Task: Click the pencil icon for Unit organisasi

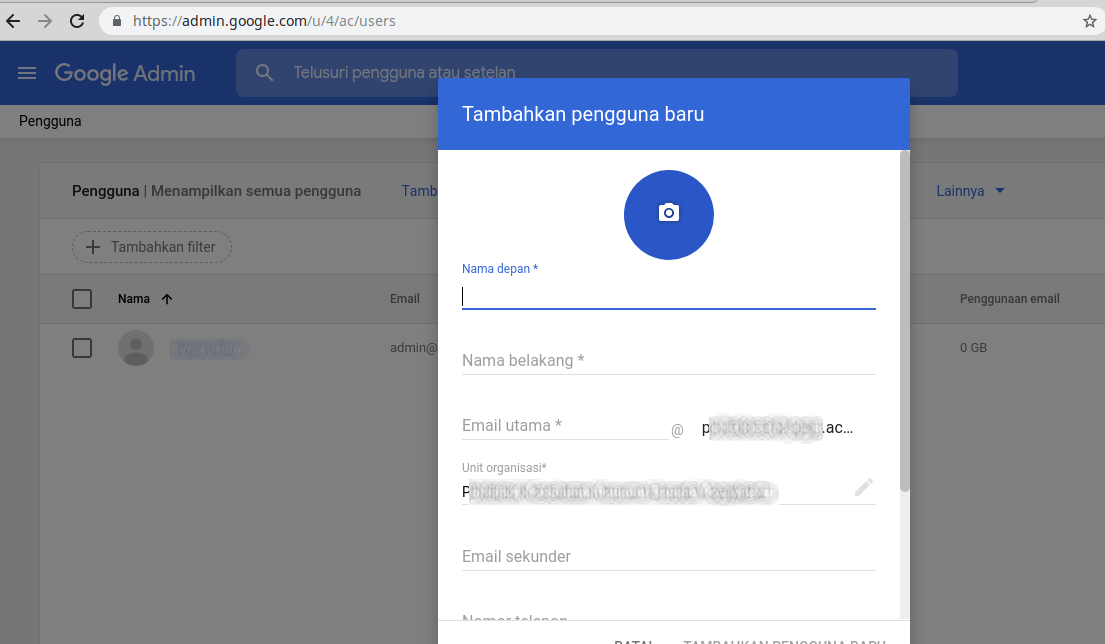Action: point(863,487)
